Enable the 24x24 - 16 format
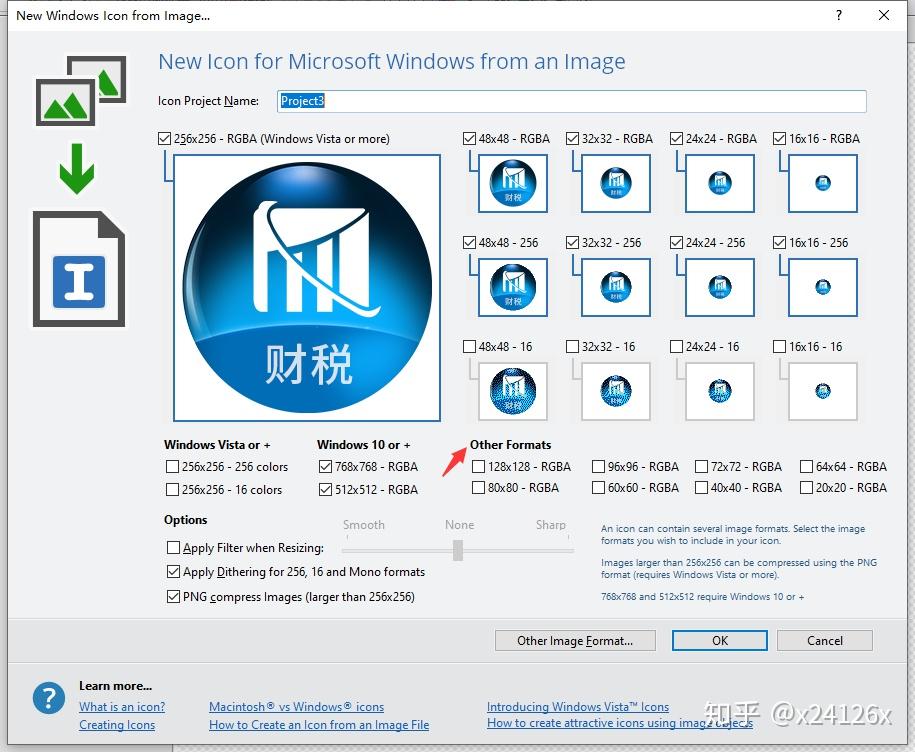The height and width of the screenshot is (752, 915). tap(676, 347)
